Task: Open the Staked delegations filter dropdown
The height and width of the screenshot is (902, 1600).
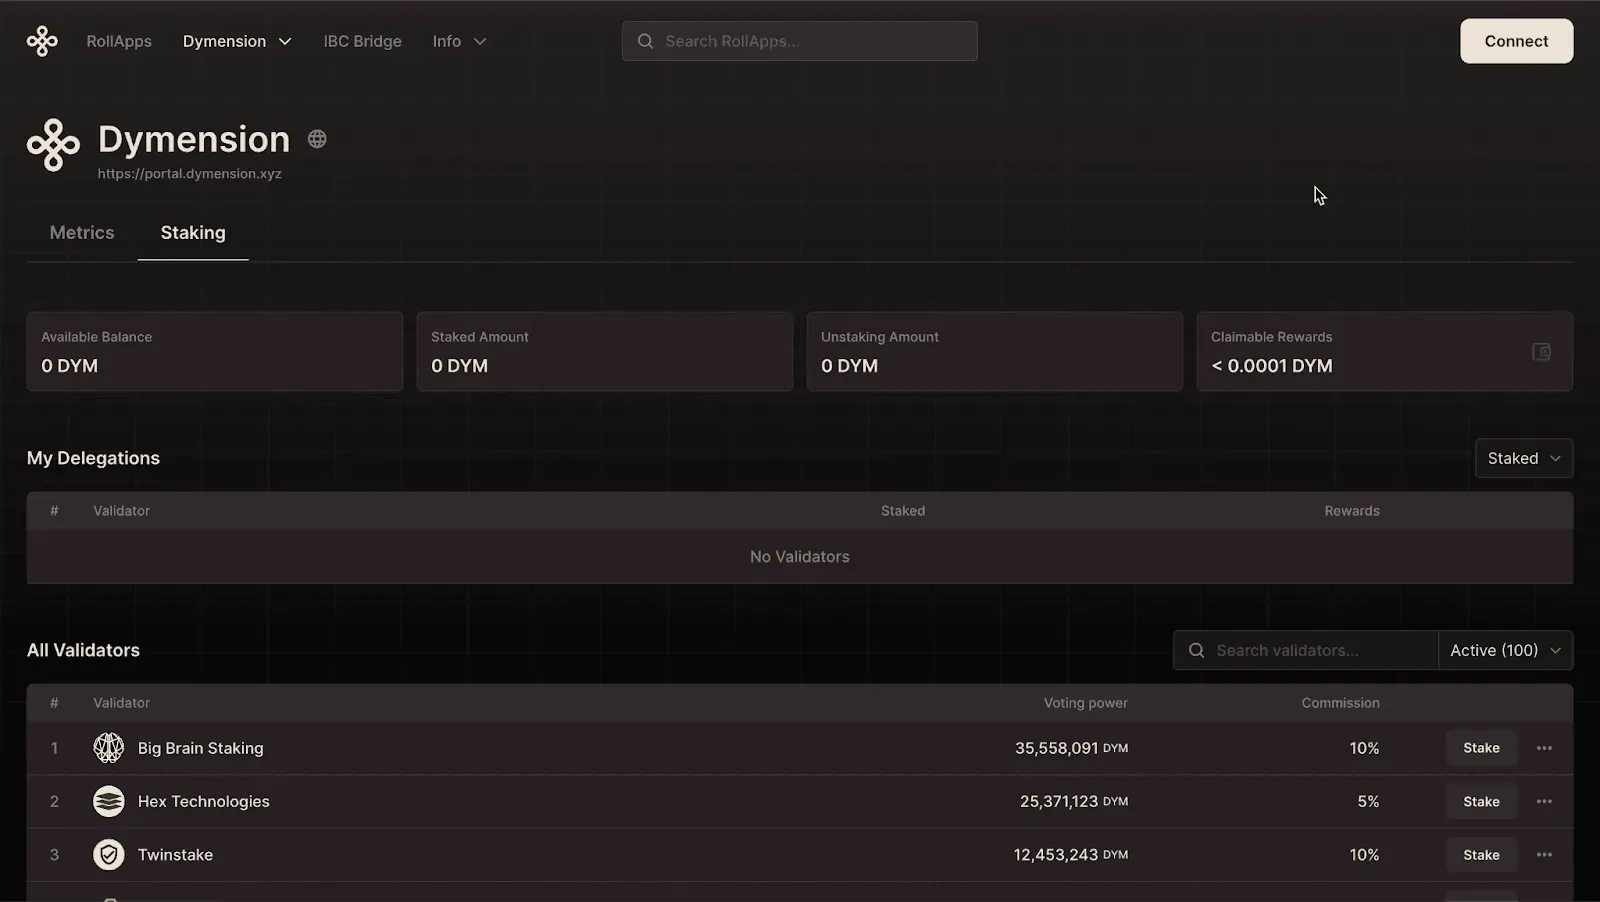Action: (x=1523, y=458)
